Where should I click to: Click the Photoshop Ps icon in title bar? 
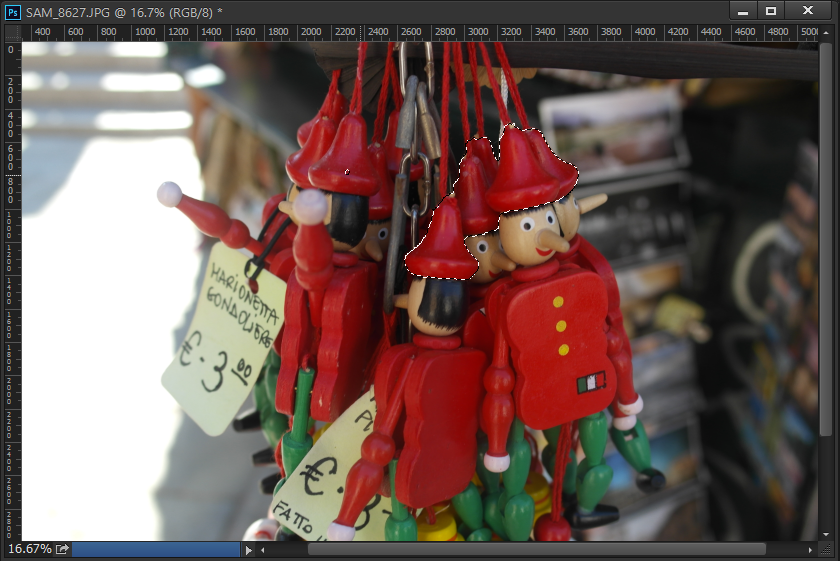tap(14, 11)
